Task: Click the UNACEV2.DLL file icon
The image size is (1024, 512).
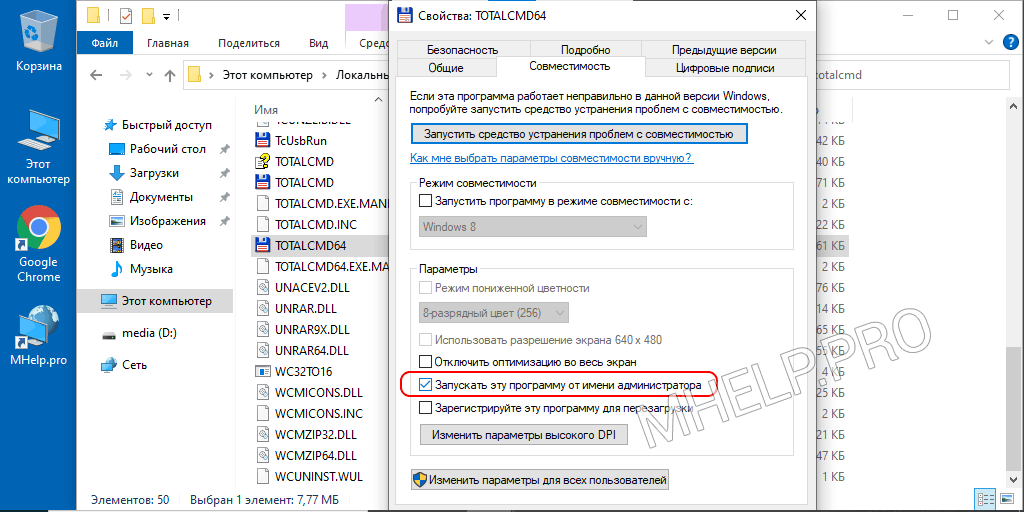Action: pos(263,287)
